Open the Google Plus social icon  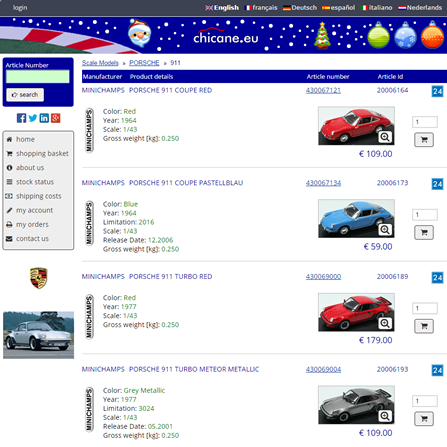pyautogui.click(x=55, y=118)
